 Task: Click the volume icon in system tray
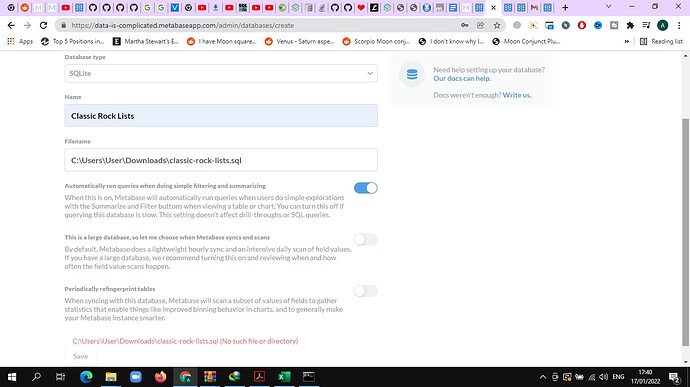point(604,377)
